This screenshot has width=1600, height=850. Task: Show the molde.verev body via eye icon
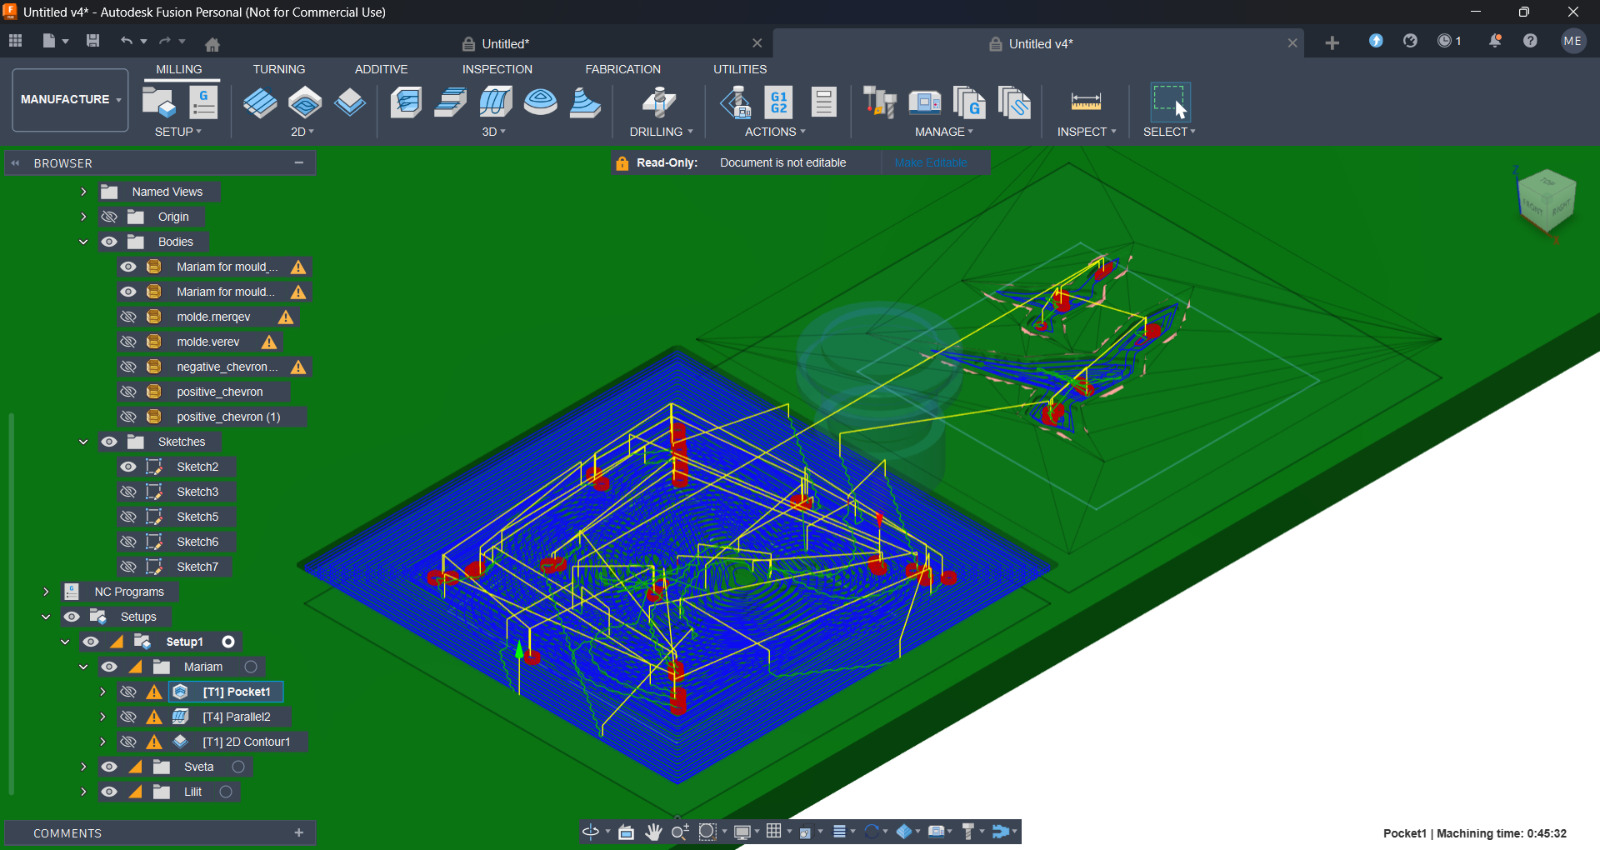tap(128, 342)
